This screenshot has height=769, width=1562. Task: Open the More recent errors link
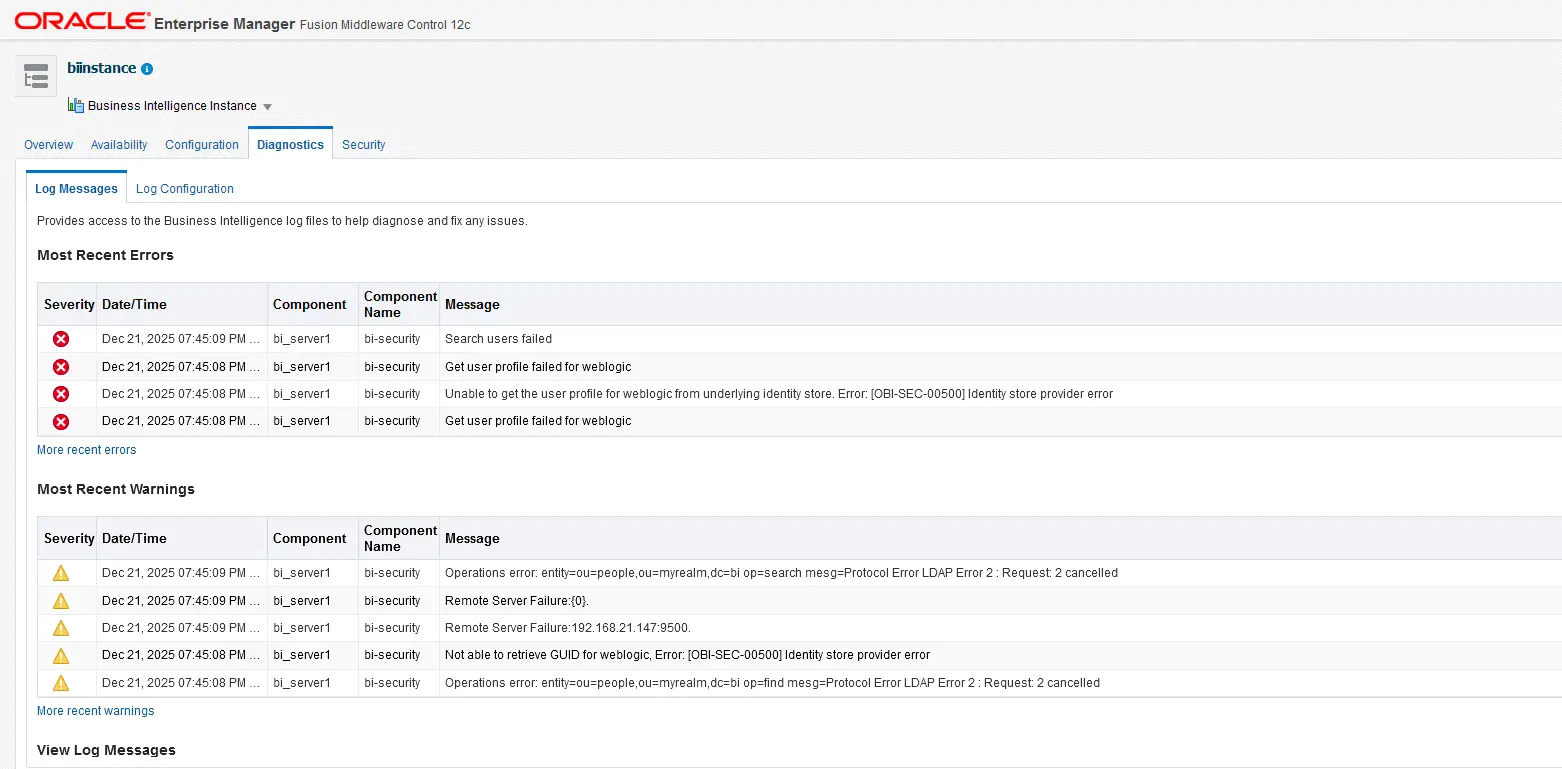pyautogui.click(x=86, y=450)
